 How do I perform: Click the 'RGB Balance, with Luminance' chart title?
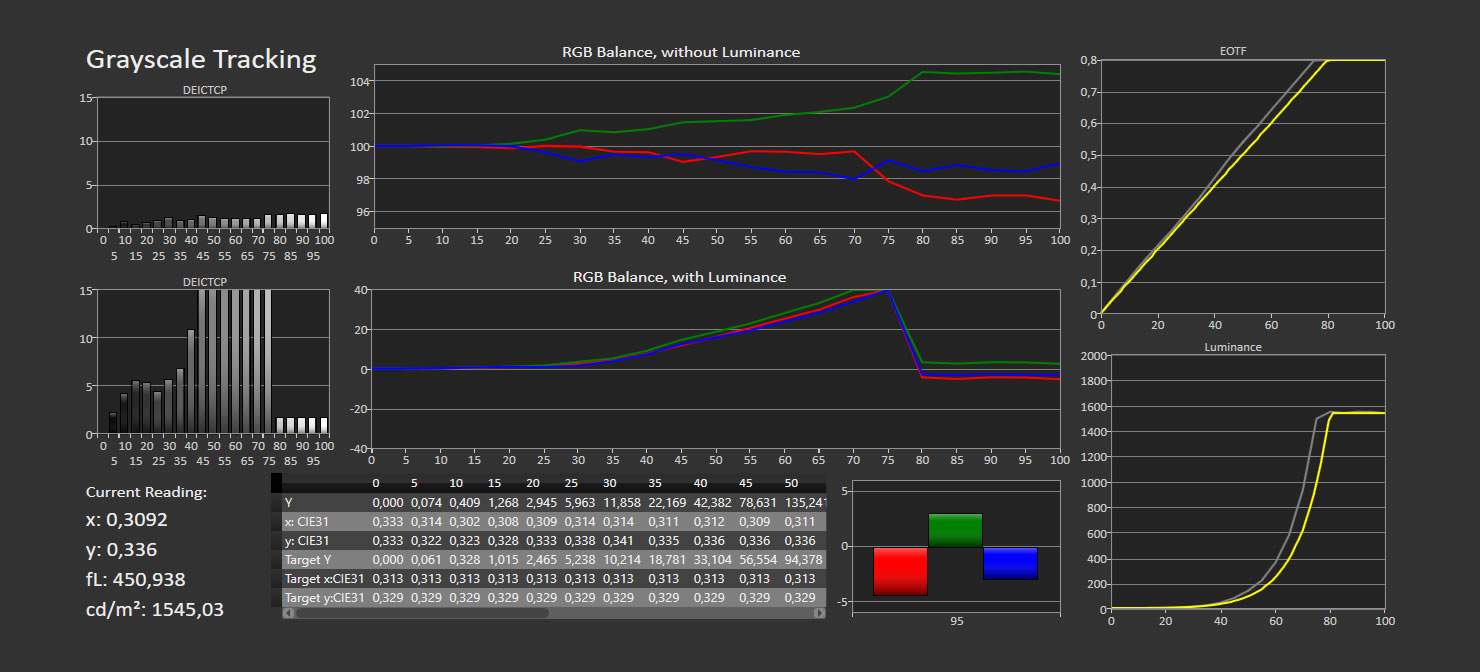pos(680,277)
